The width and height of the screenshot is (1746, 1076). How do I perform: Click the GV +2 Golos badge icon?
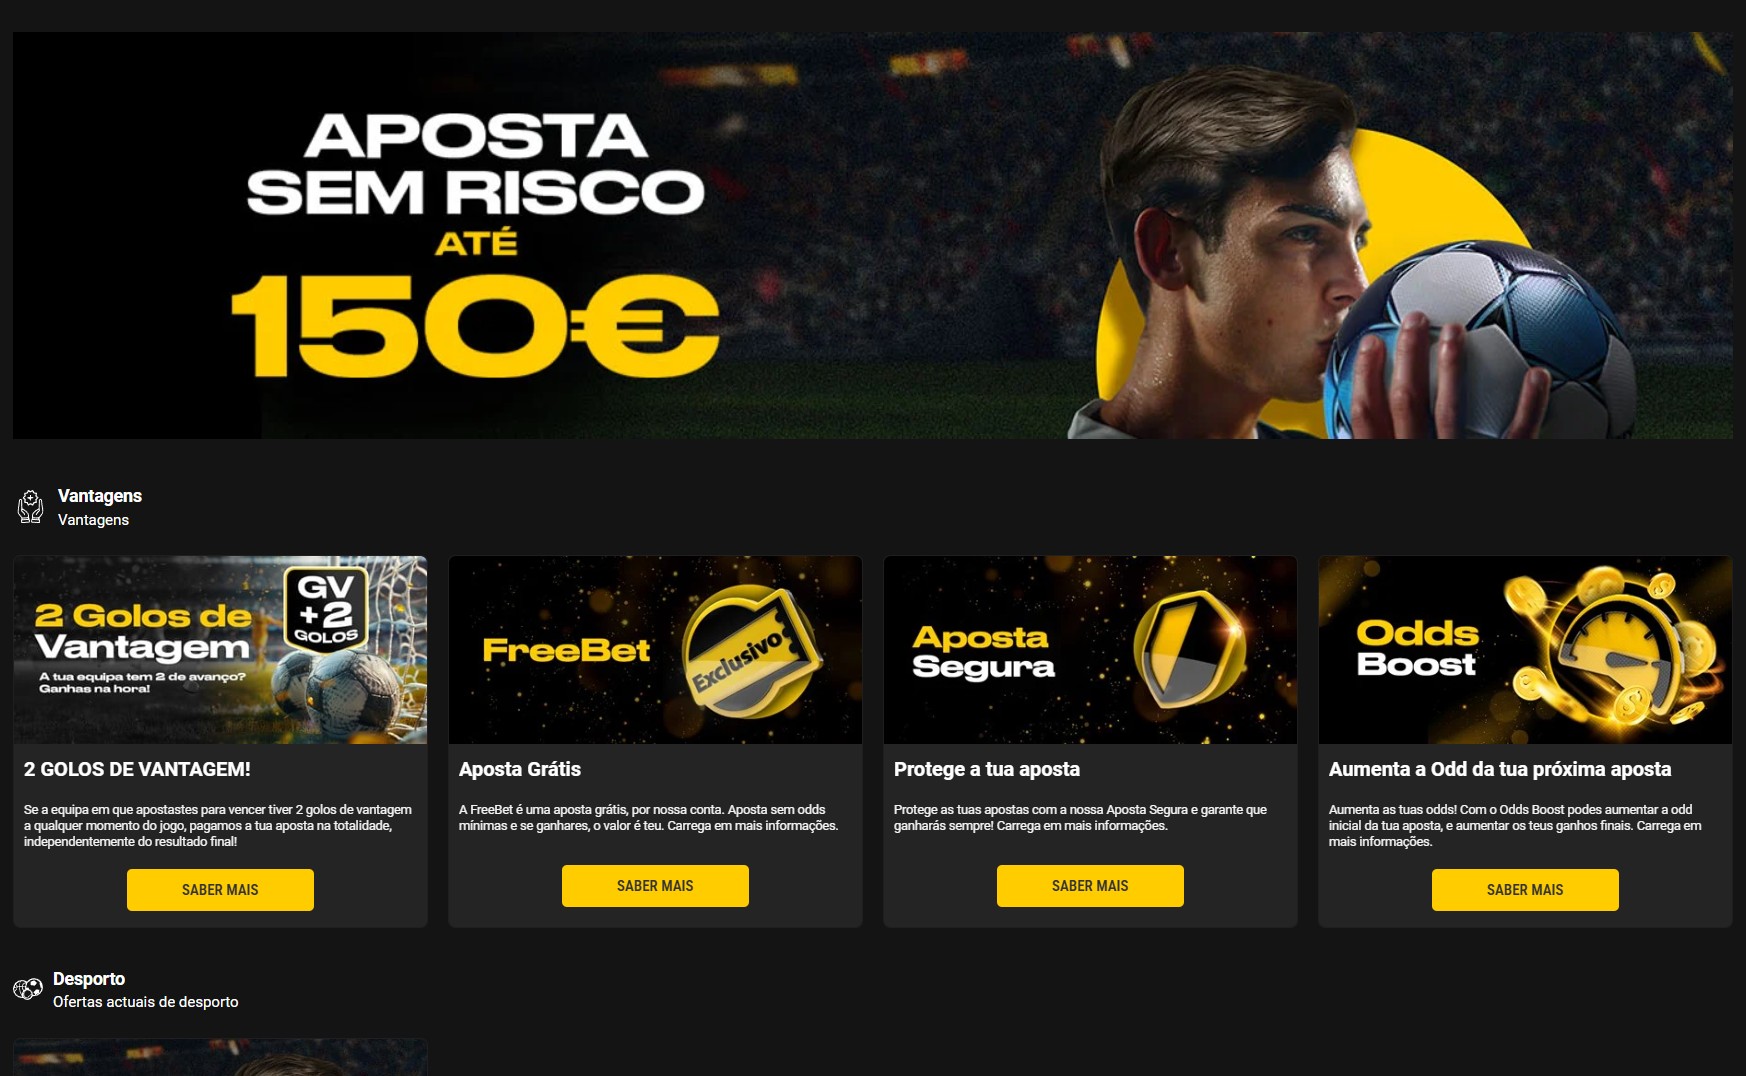pyautogui.click(x=326, y=609)
